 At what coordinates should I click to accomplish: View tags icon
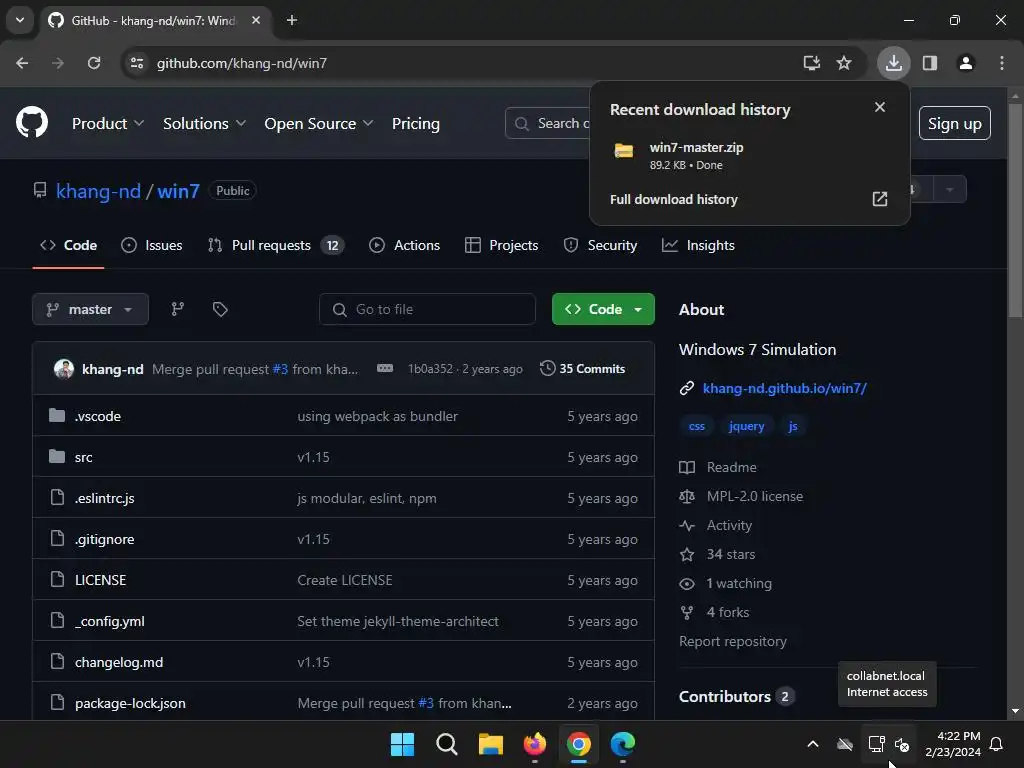click(220, 309)
